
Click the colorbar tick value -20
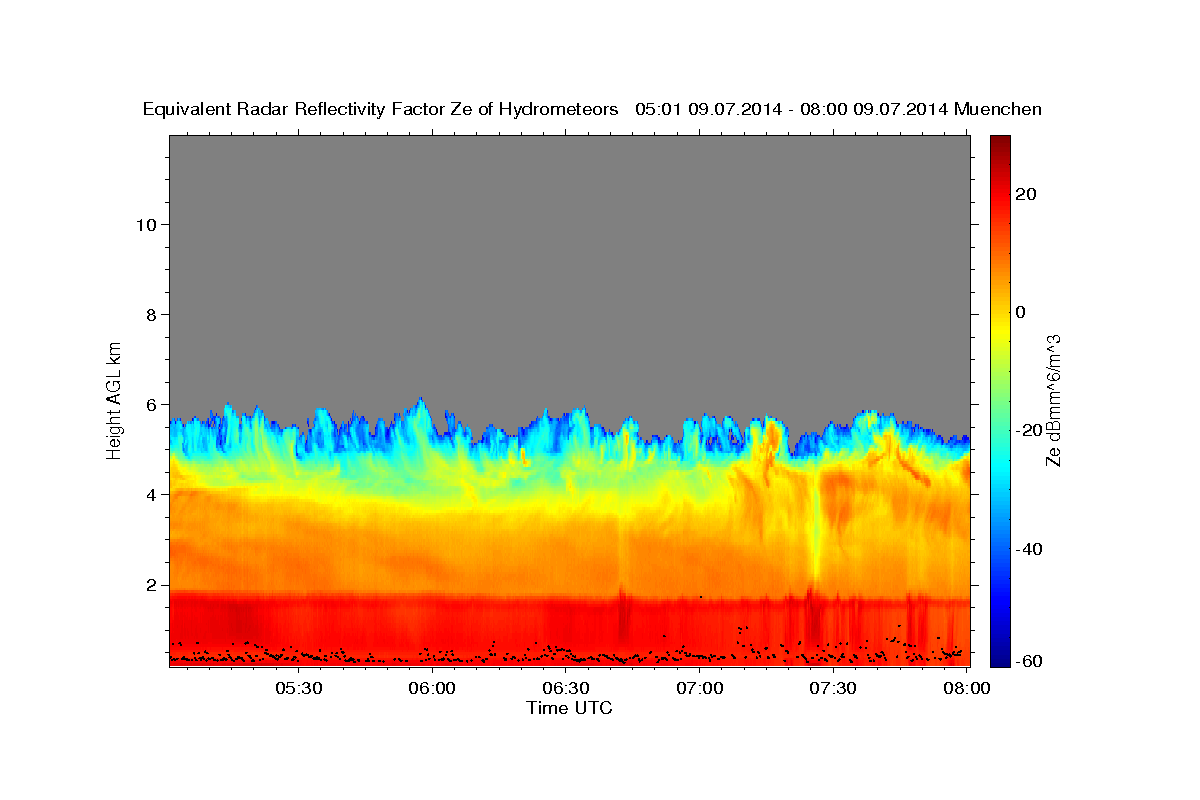(1028, 430)
